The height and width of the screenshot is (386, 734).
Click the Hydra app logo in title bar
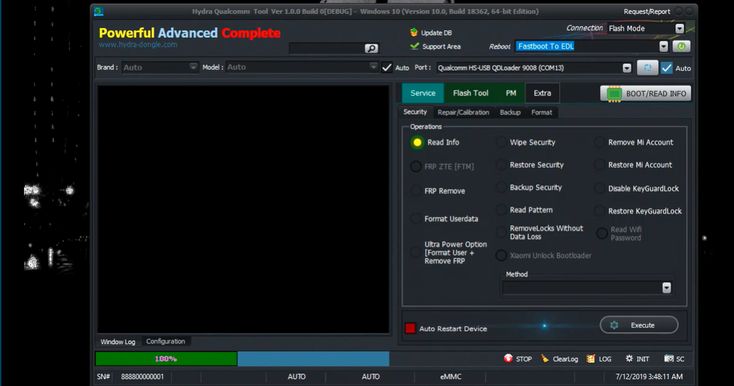[98, 11]
